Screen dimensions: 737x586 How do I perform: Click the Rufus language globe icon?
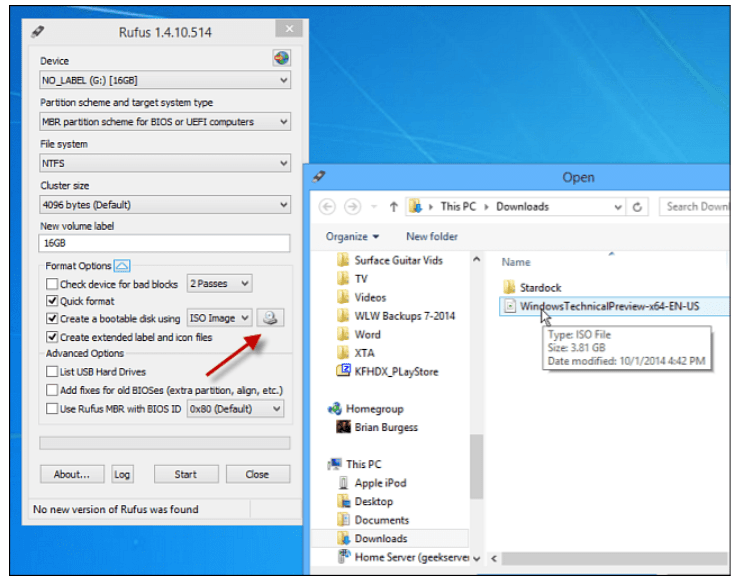click(x=281, y=58)
